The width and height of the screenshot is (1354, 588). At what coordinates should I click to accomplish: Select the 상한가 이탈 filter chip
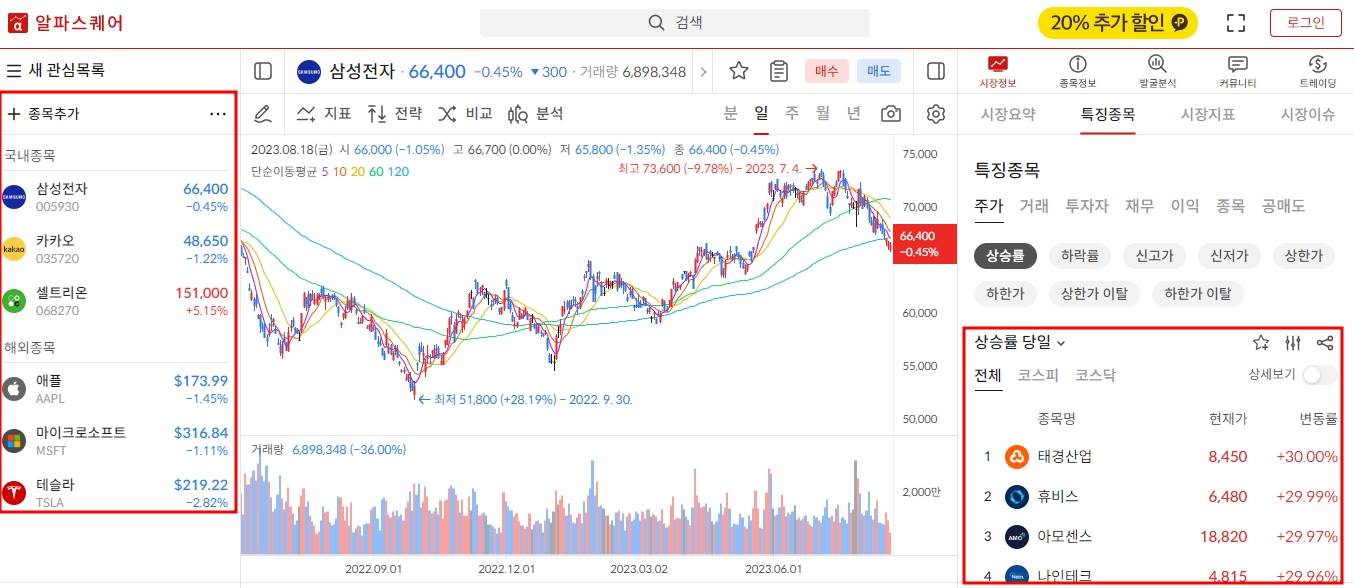(x=1094, y=294)
